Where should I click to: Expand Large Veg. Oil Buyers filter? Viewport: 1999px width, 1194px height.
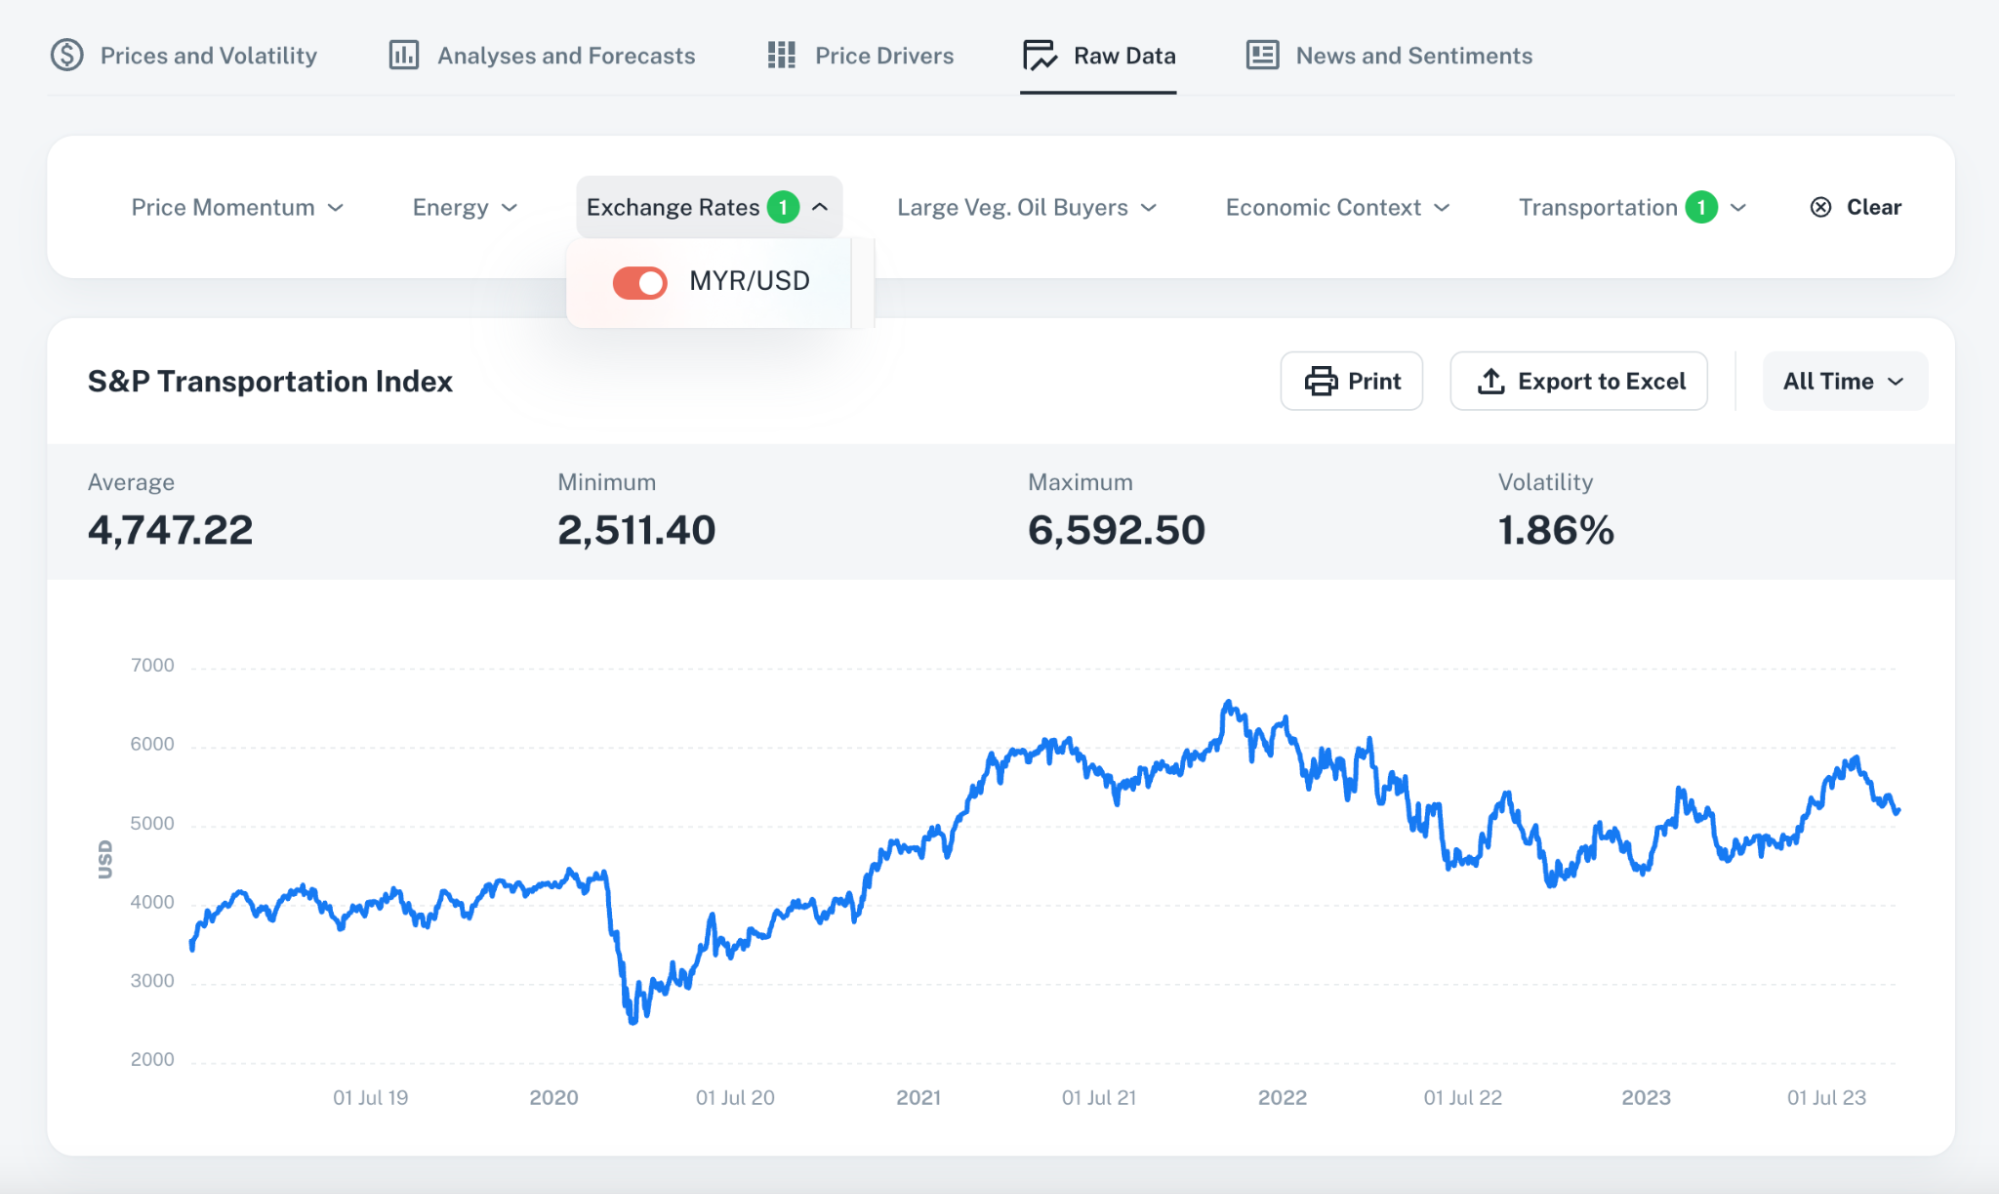click(1027, 207)
